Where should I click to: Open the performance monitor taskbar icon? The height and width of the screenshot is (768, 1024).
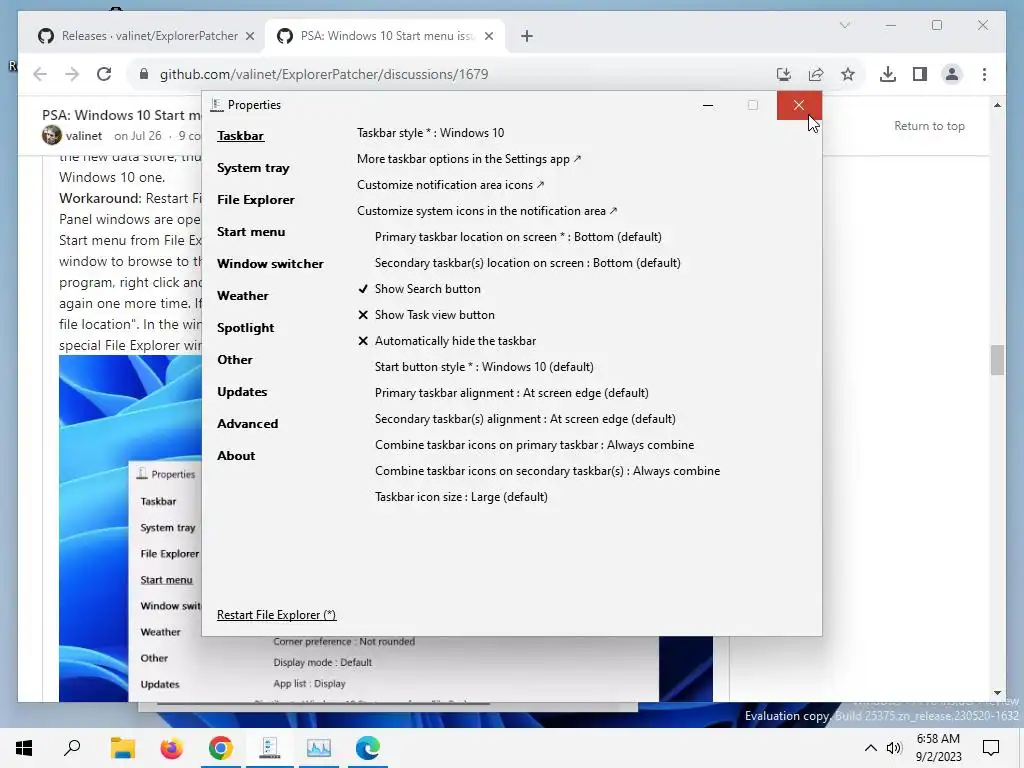319,748
